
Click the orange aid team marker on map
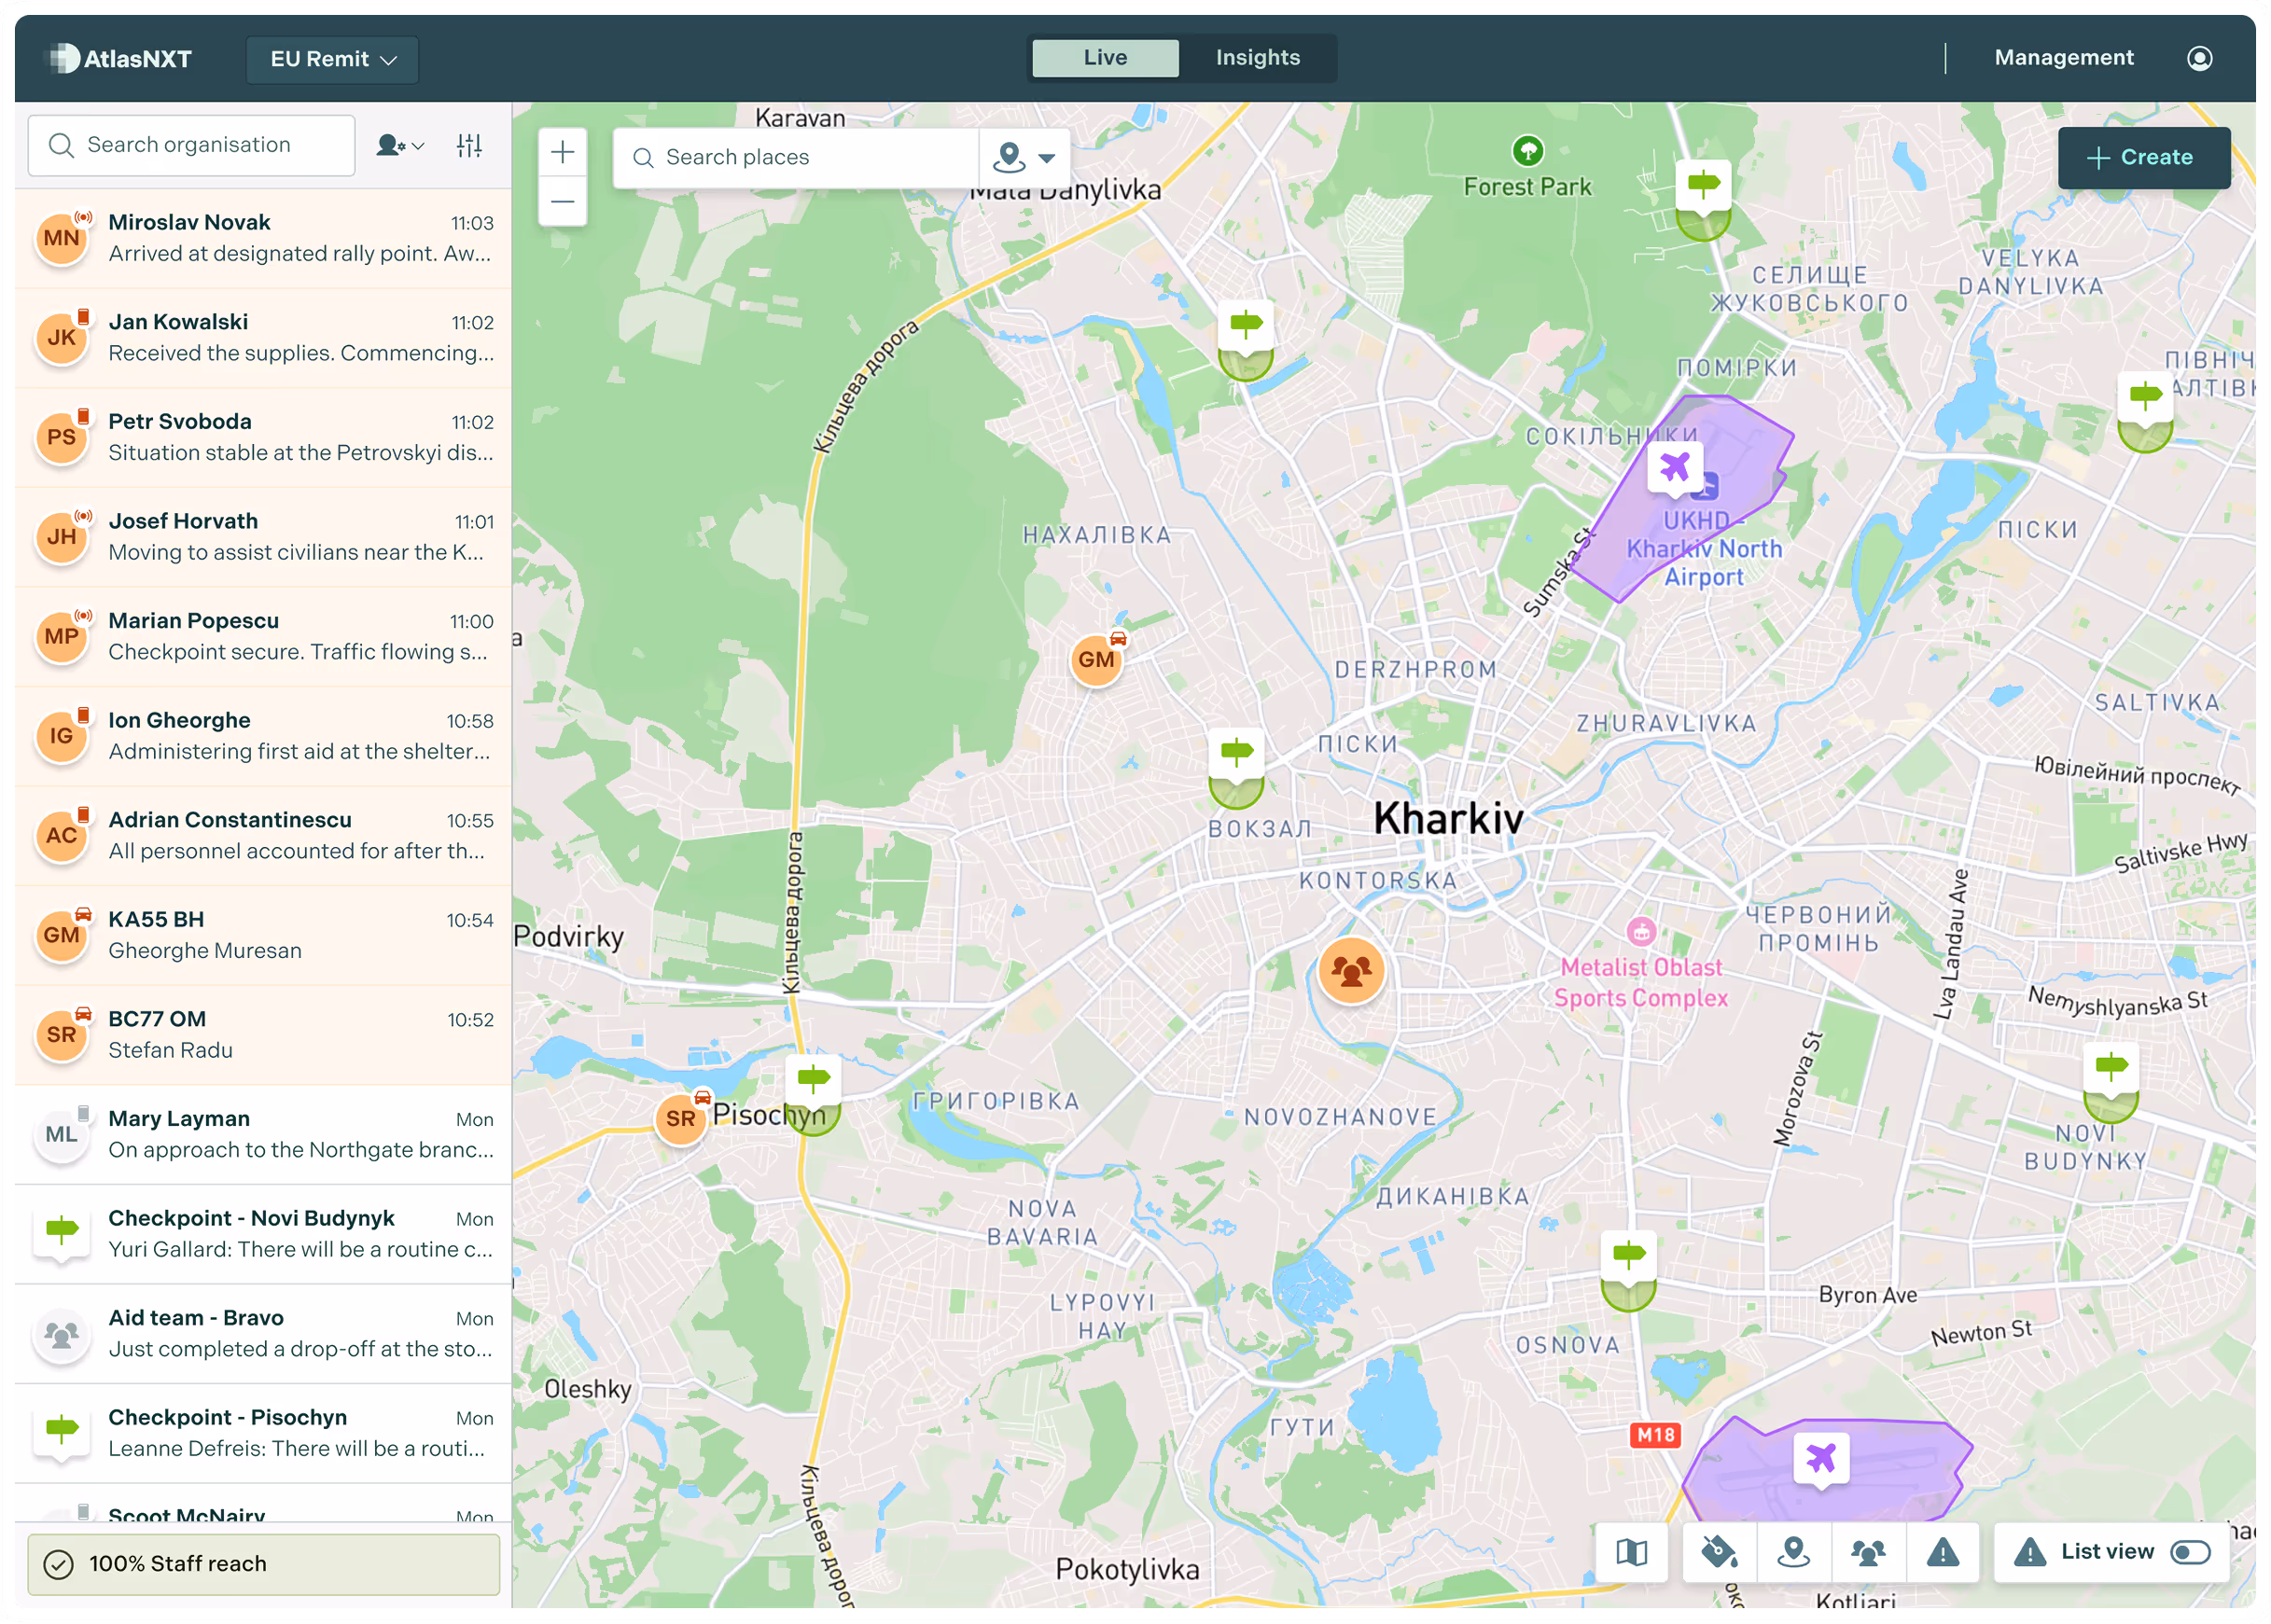click(1351, 970)
